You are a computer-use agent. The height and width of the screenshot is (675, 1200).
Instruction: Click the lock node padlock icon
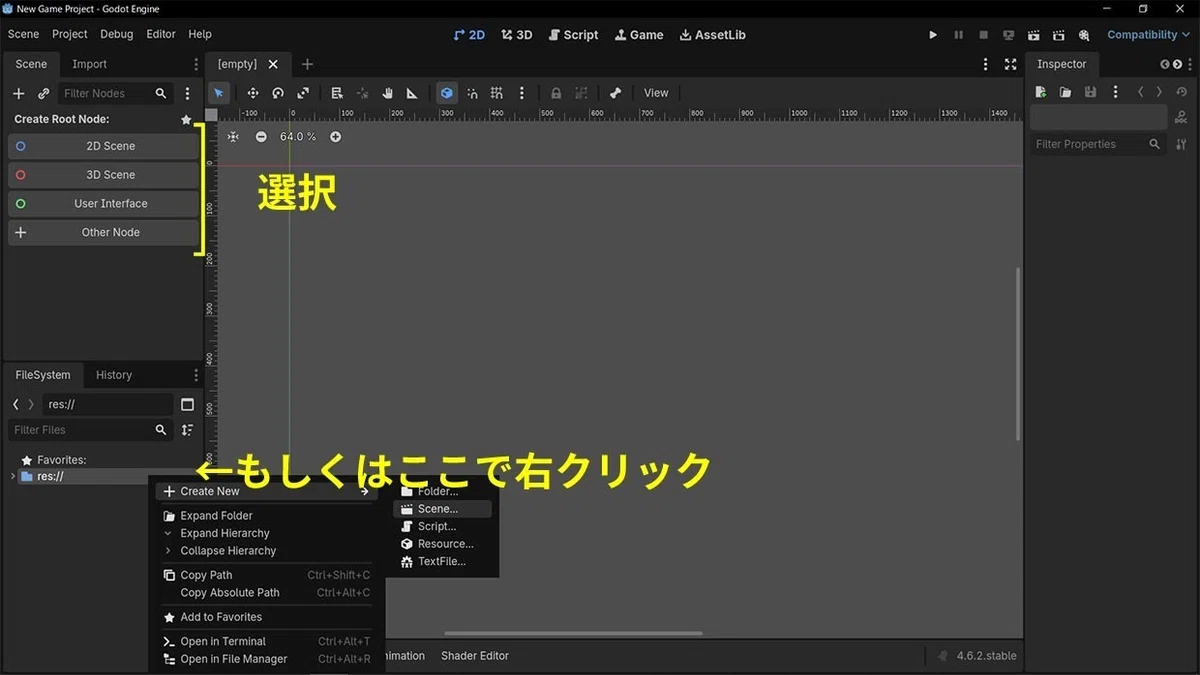pos(556,93)
